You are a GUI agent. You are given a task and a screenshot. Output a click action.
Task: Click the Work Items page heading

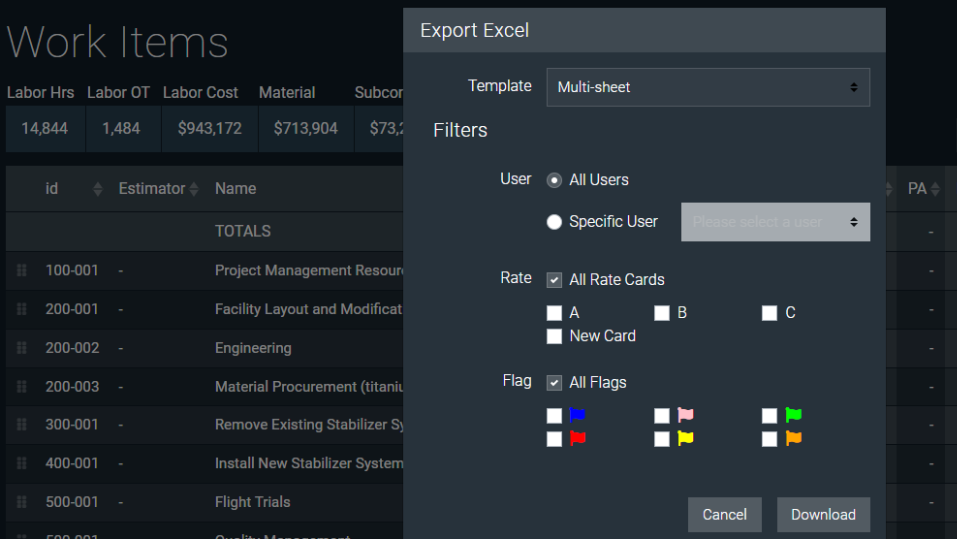(117, 42)
